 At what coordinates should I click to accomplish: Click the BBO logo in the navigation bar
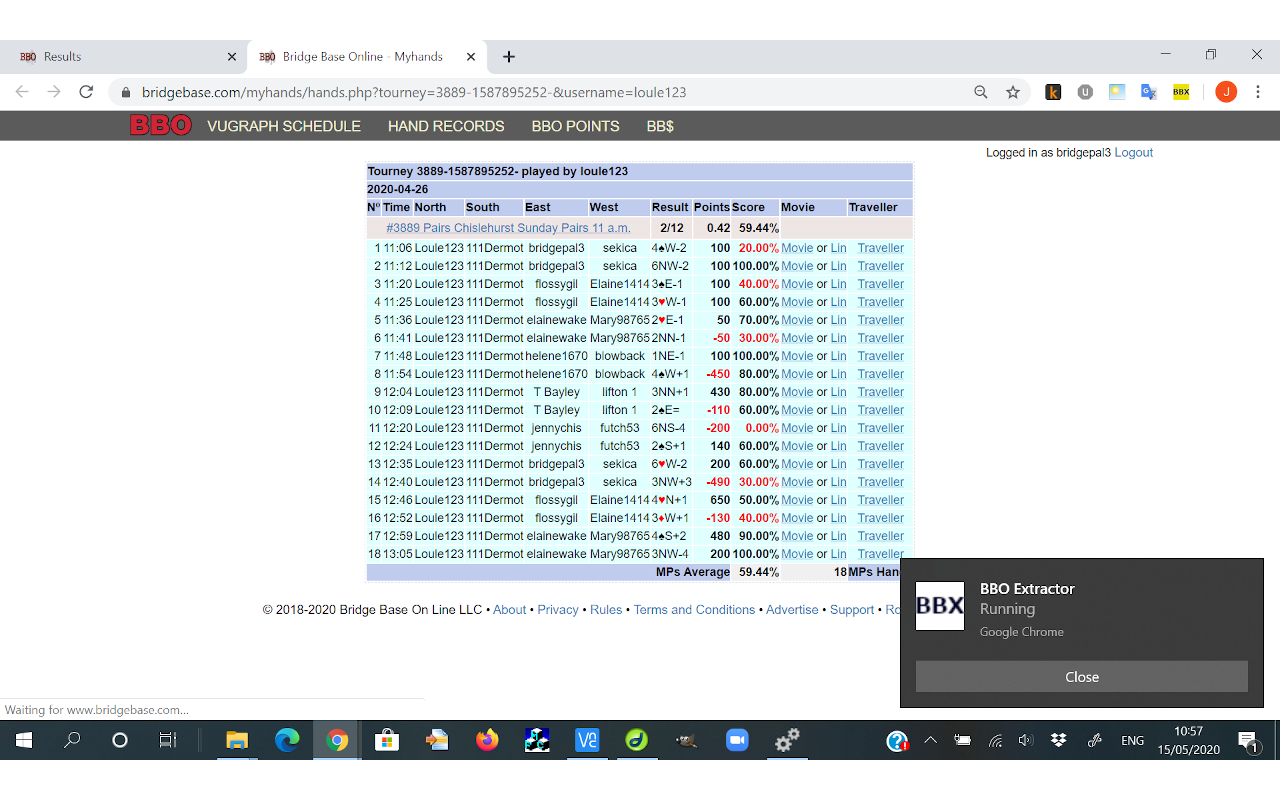click(161, 126)
